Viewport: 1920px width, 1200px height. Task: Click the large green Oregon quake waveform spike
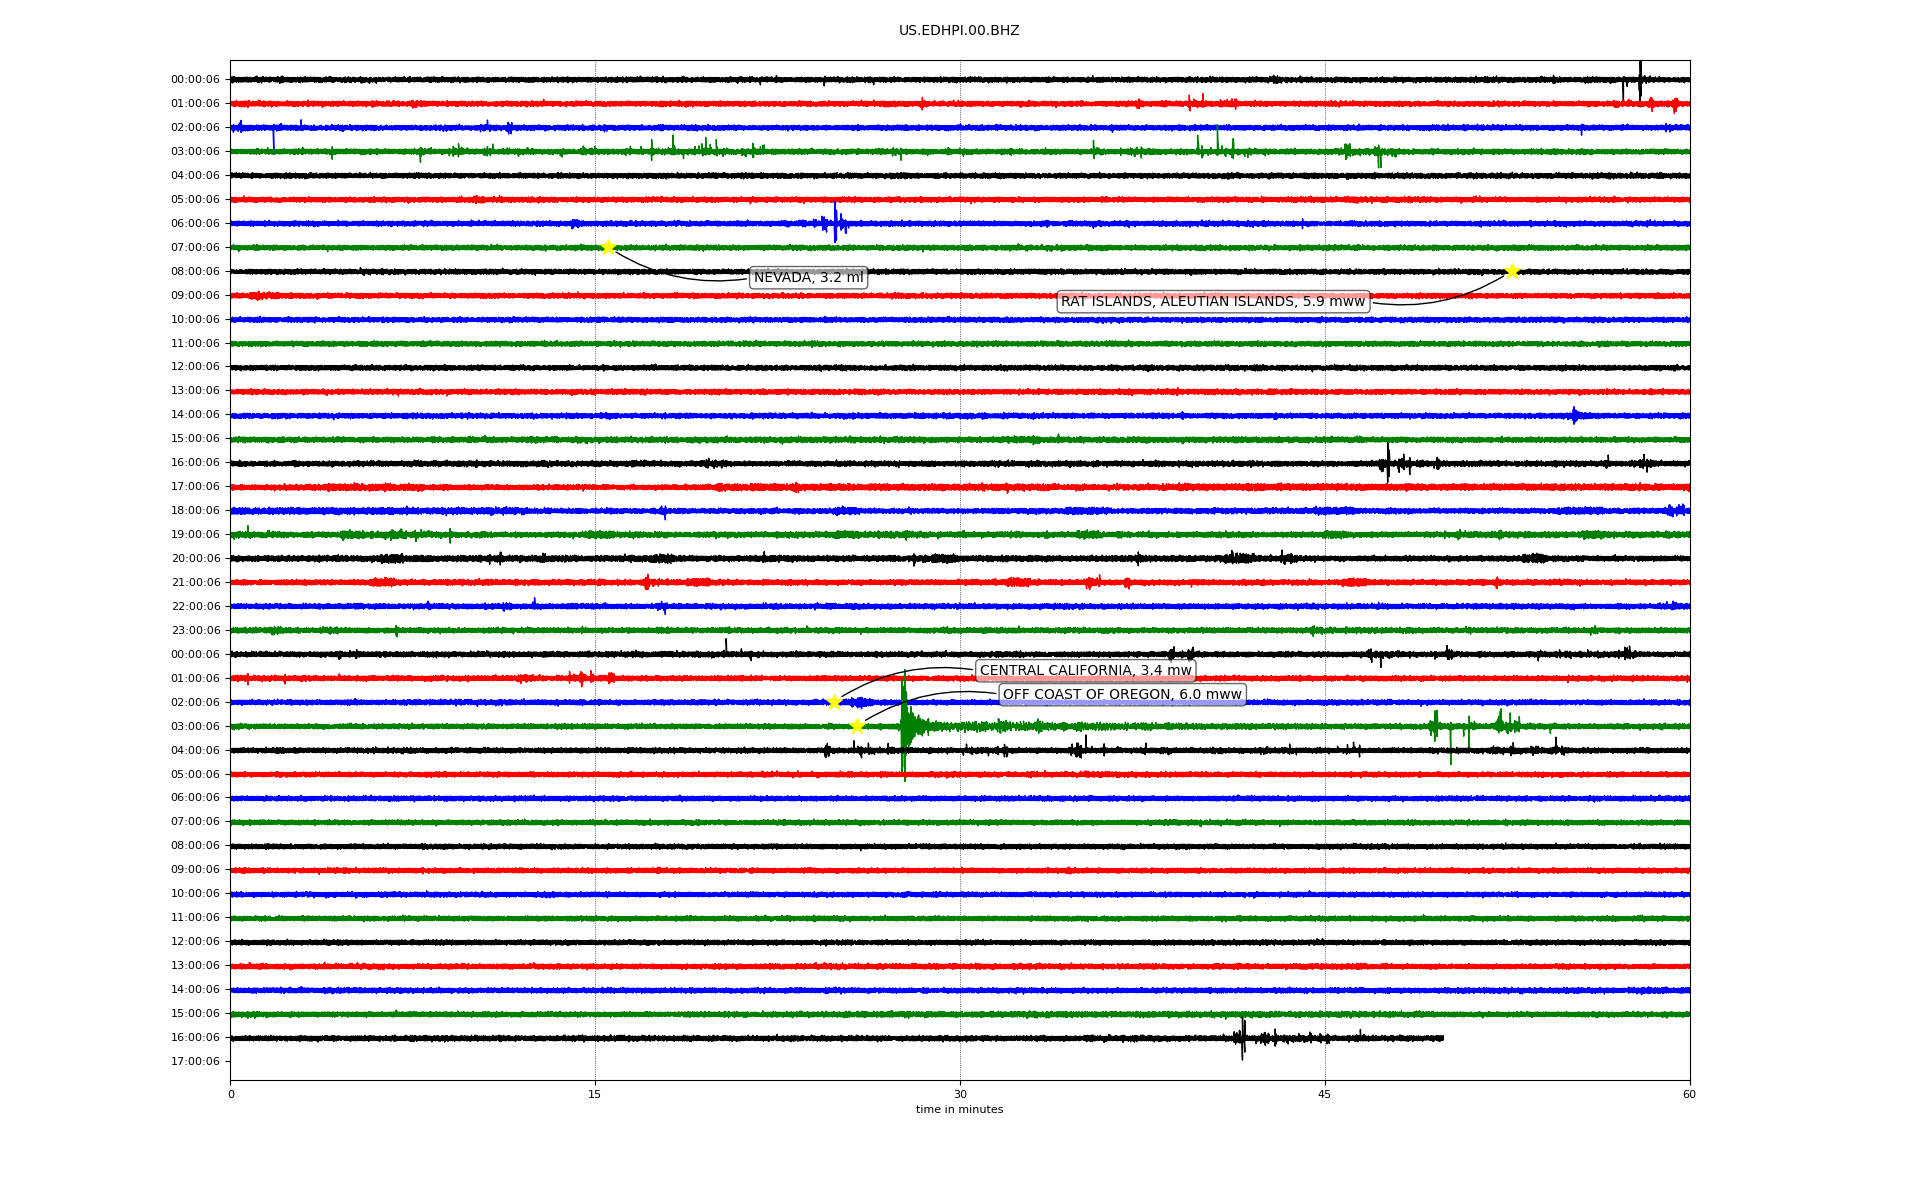904,727
